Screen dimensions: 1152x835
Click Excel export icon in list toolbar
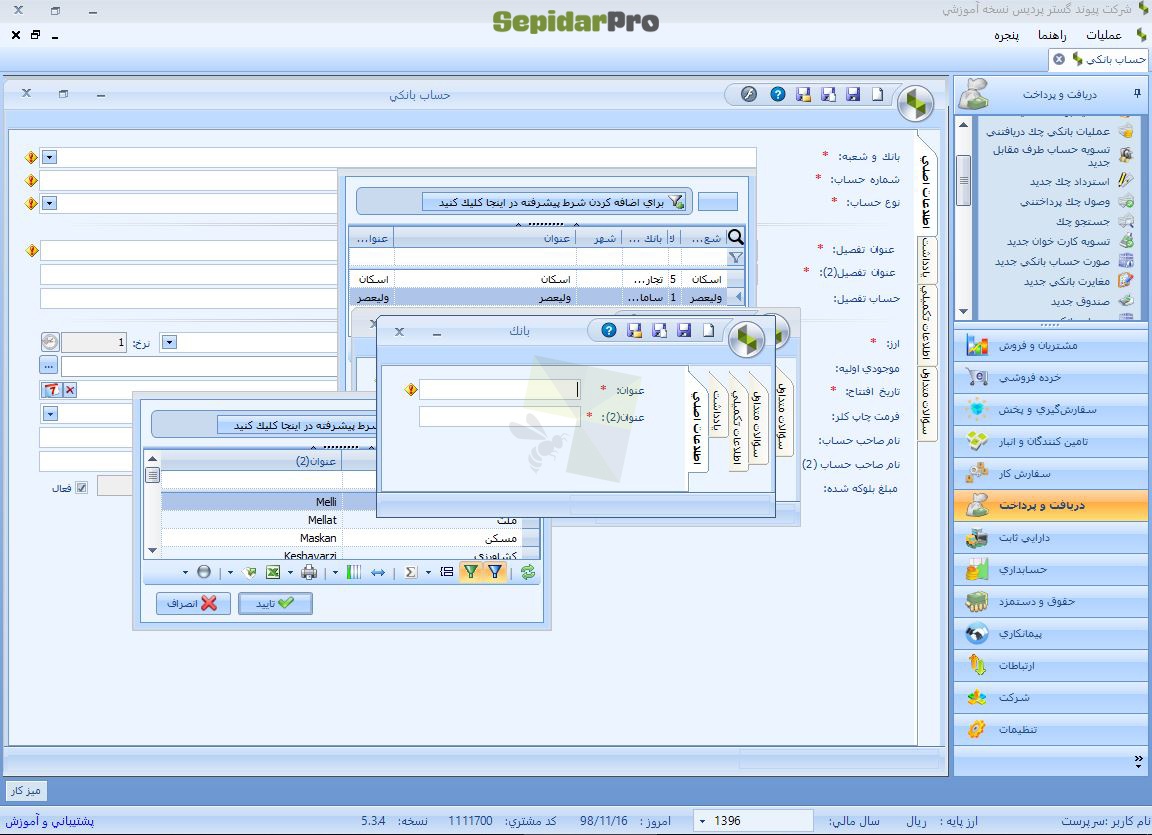coord(273,572)
